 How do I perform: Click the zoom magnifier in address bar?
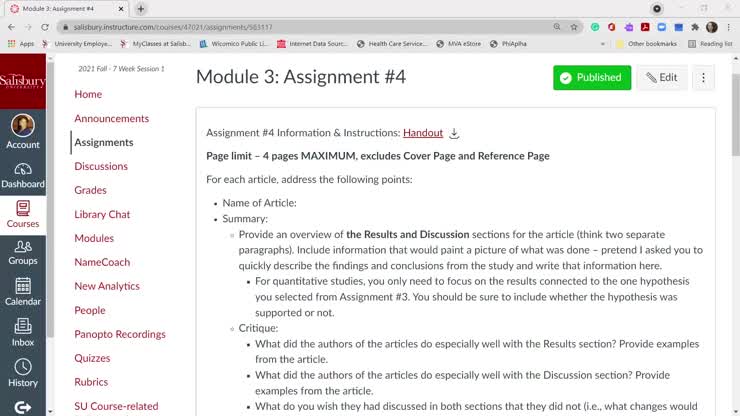(557, 27)
